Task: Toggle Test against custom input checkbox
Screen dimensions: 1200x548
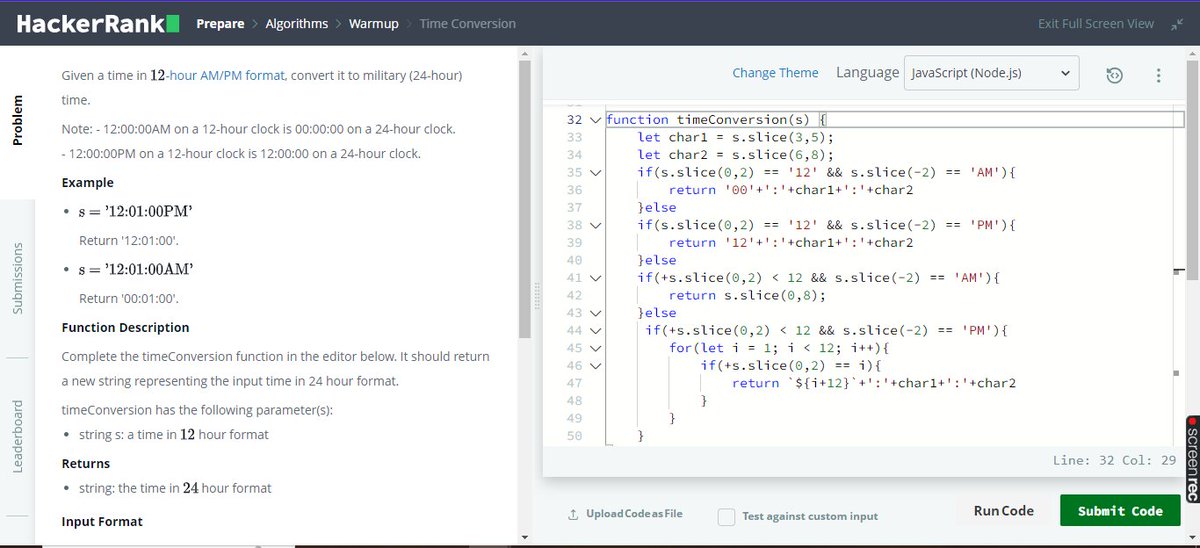Action: (727, 516)
